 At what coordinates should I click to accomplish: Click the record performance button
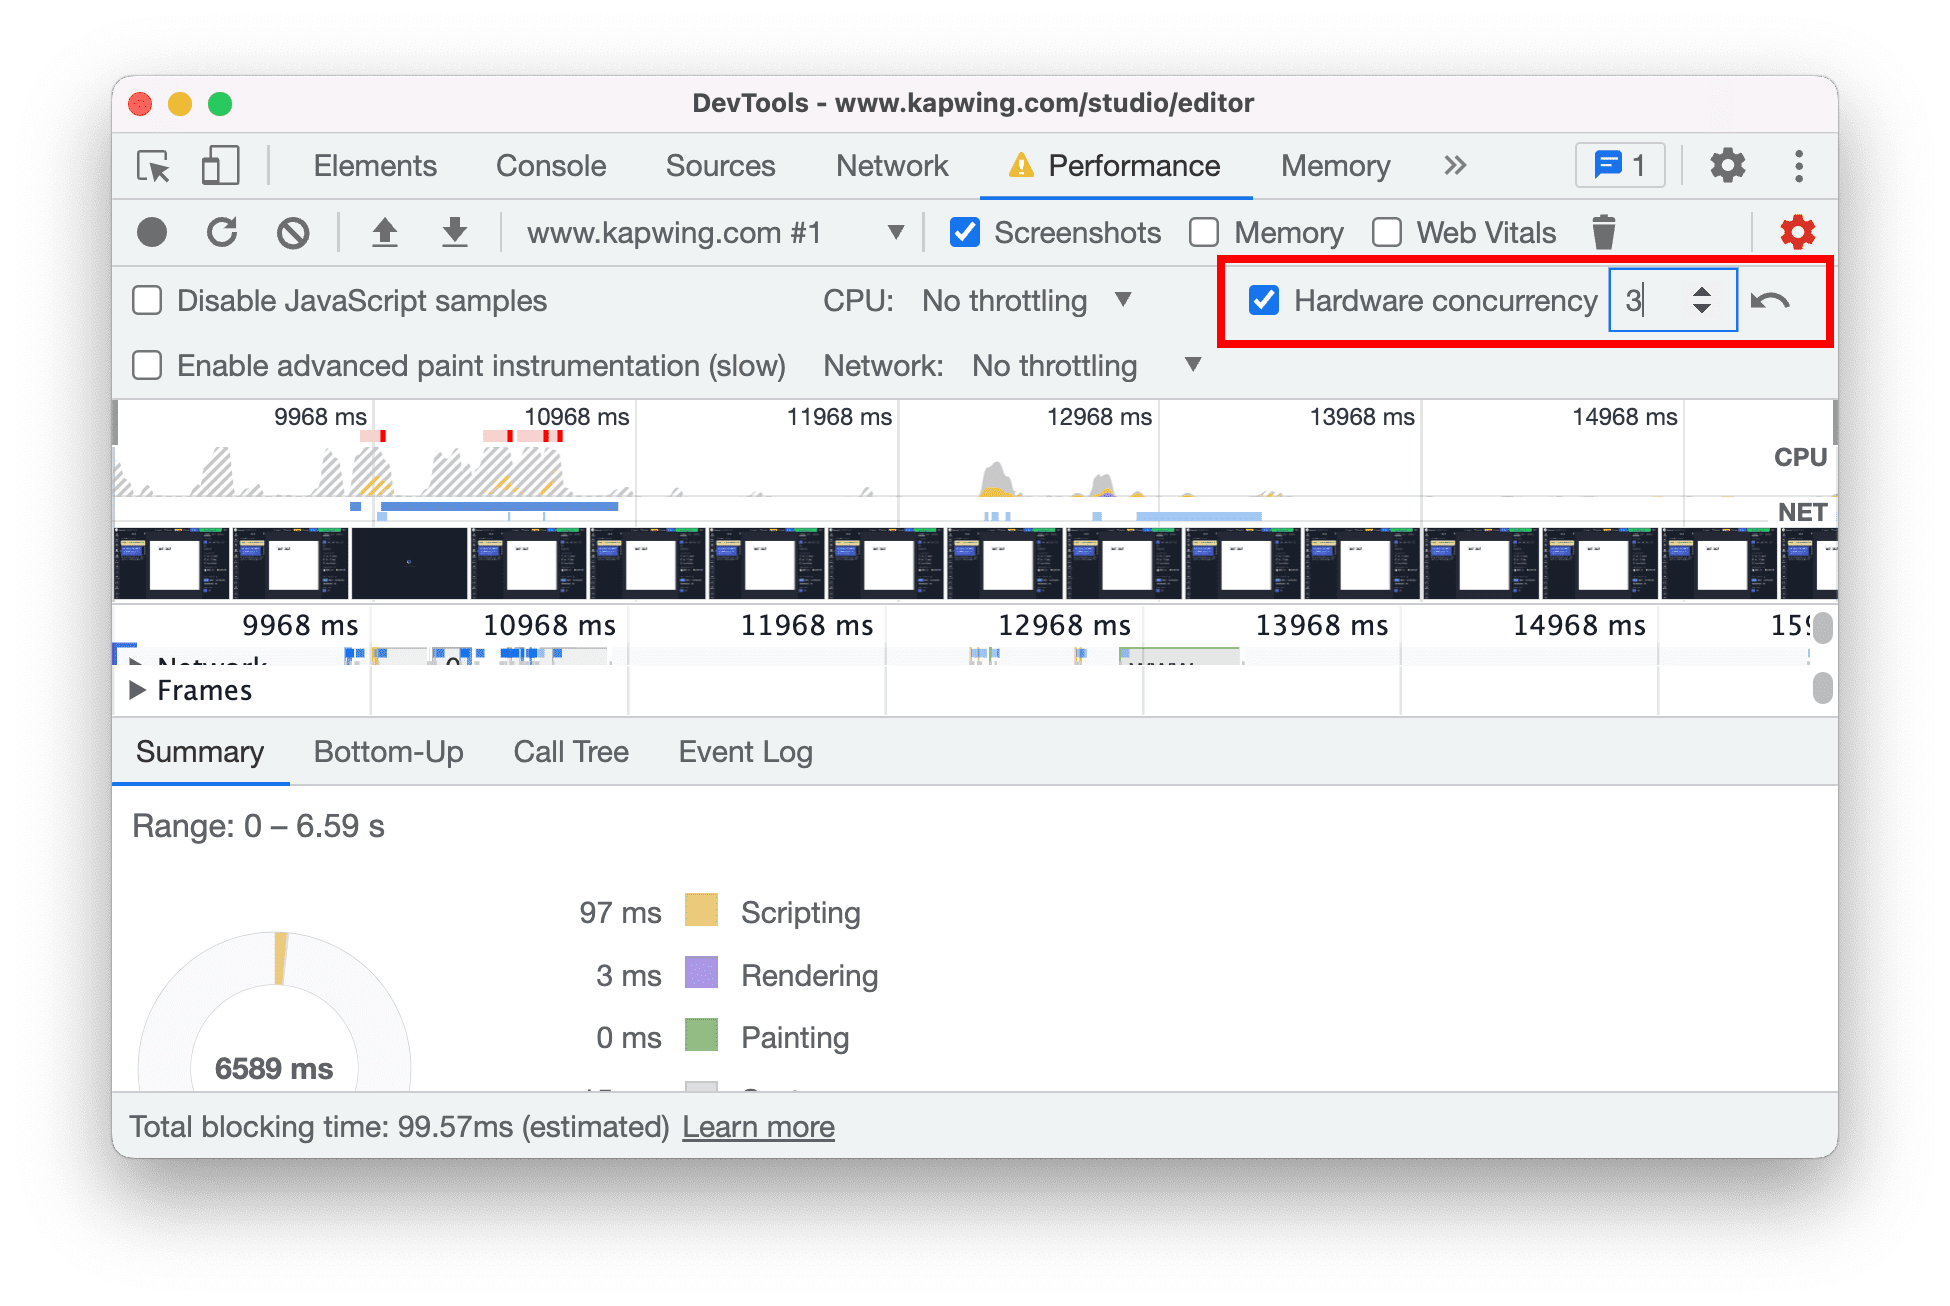point(149,232)
